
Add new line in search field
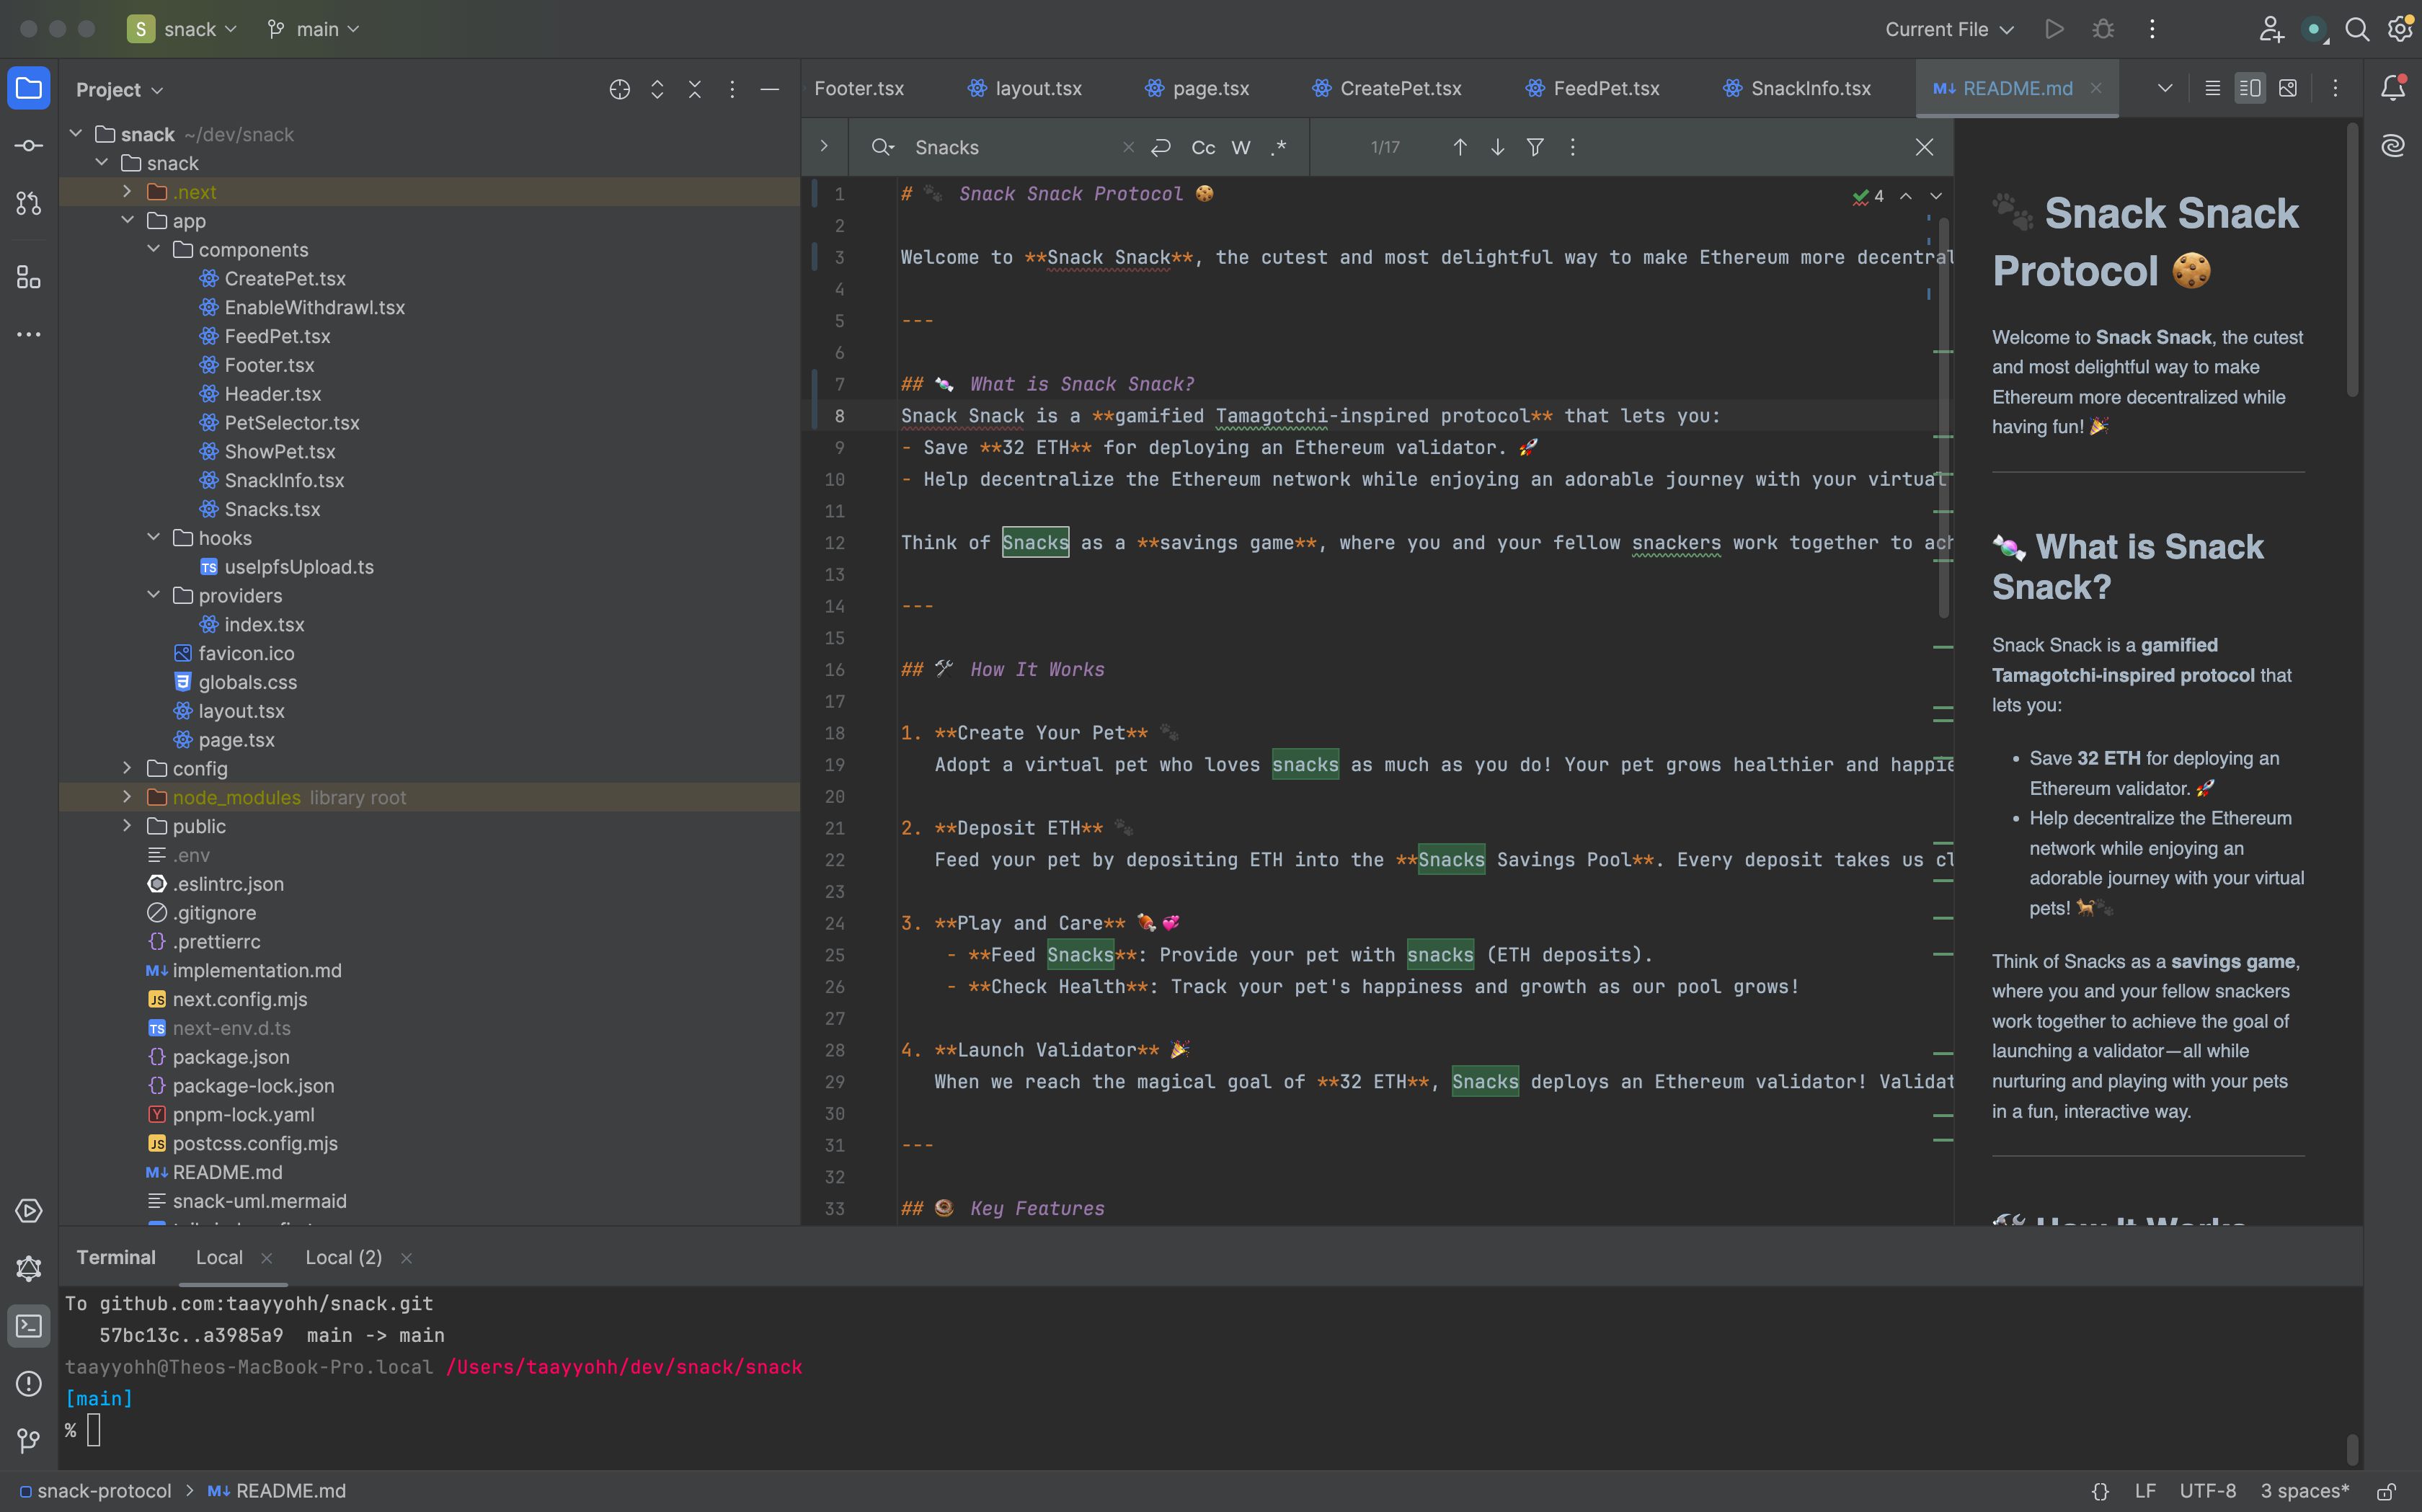[x=1160, y=147]
